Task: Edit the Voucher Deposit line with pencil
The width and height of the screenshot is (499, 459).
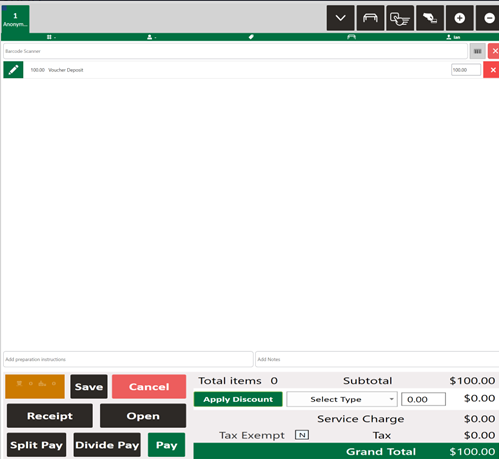Action: (x=13, y=70)
